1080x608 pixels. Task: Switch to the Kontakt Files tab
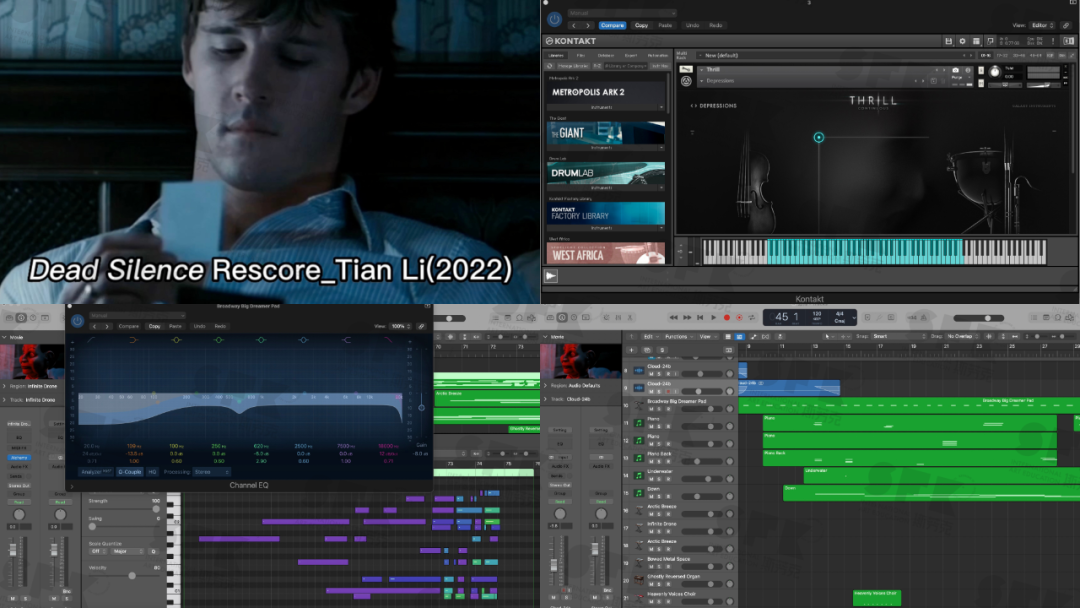[581, 56]
